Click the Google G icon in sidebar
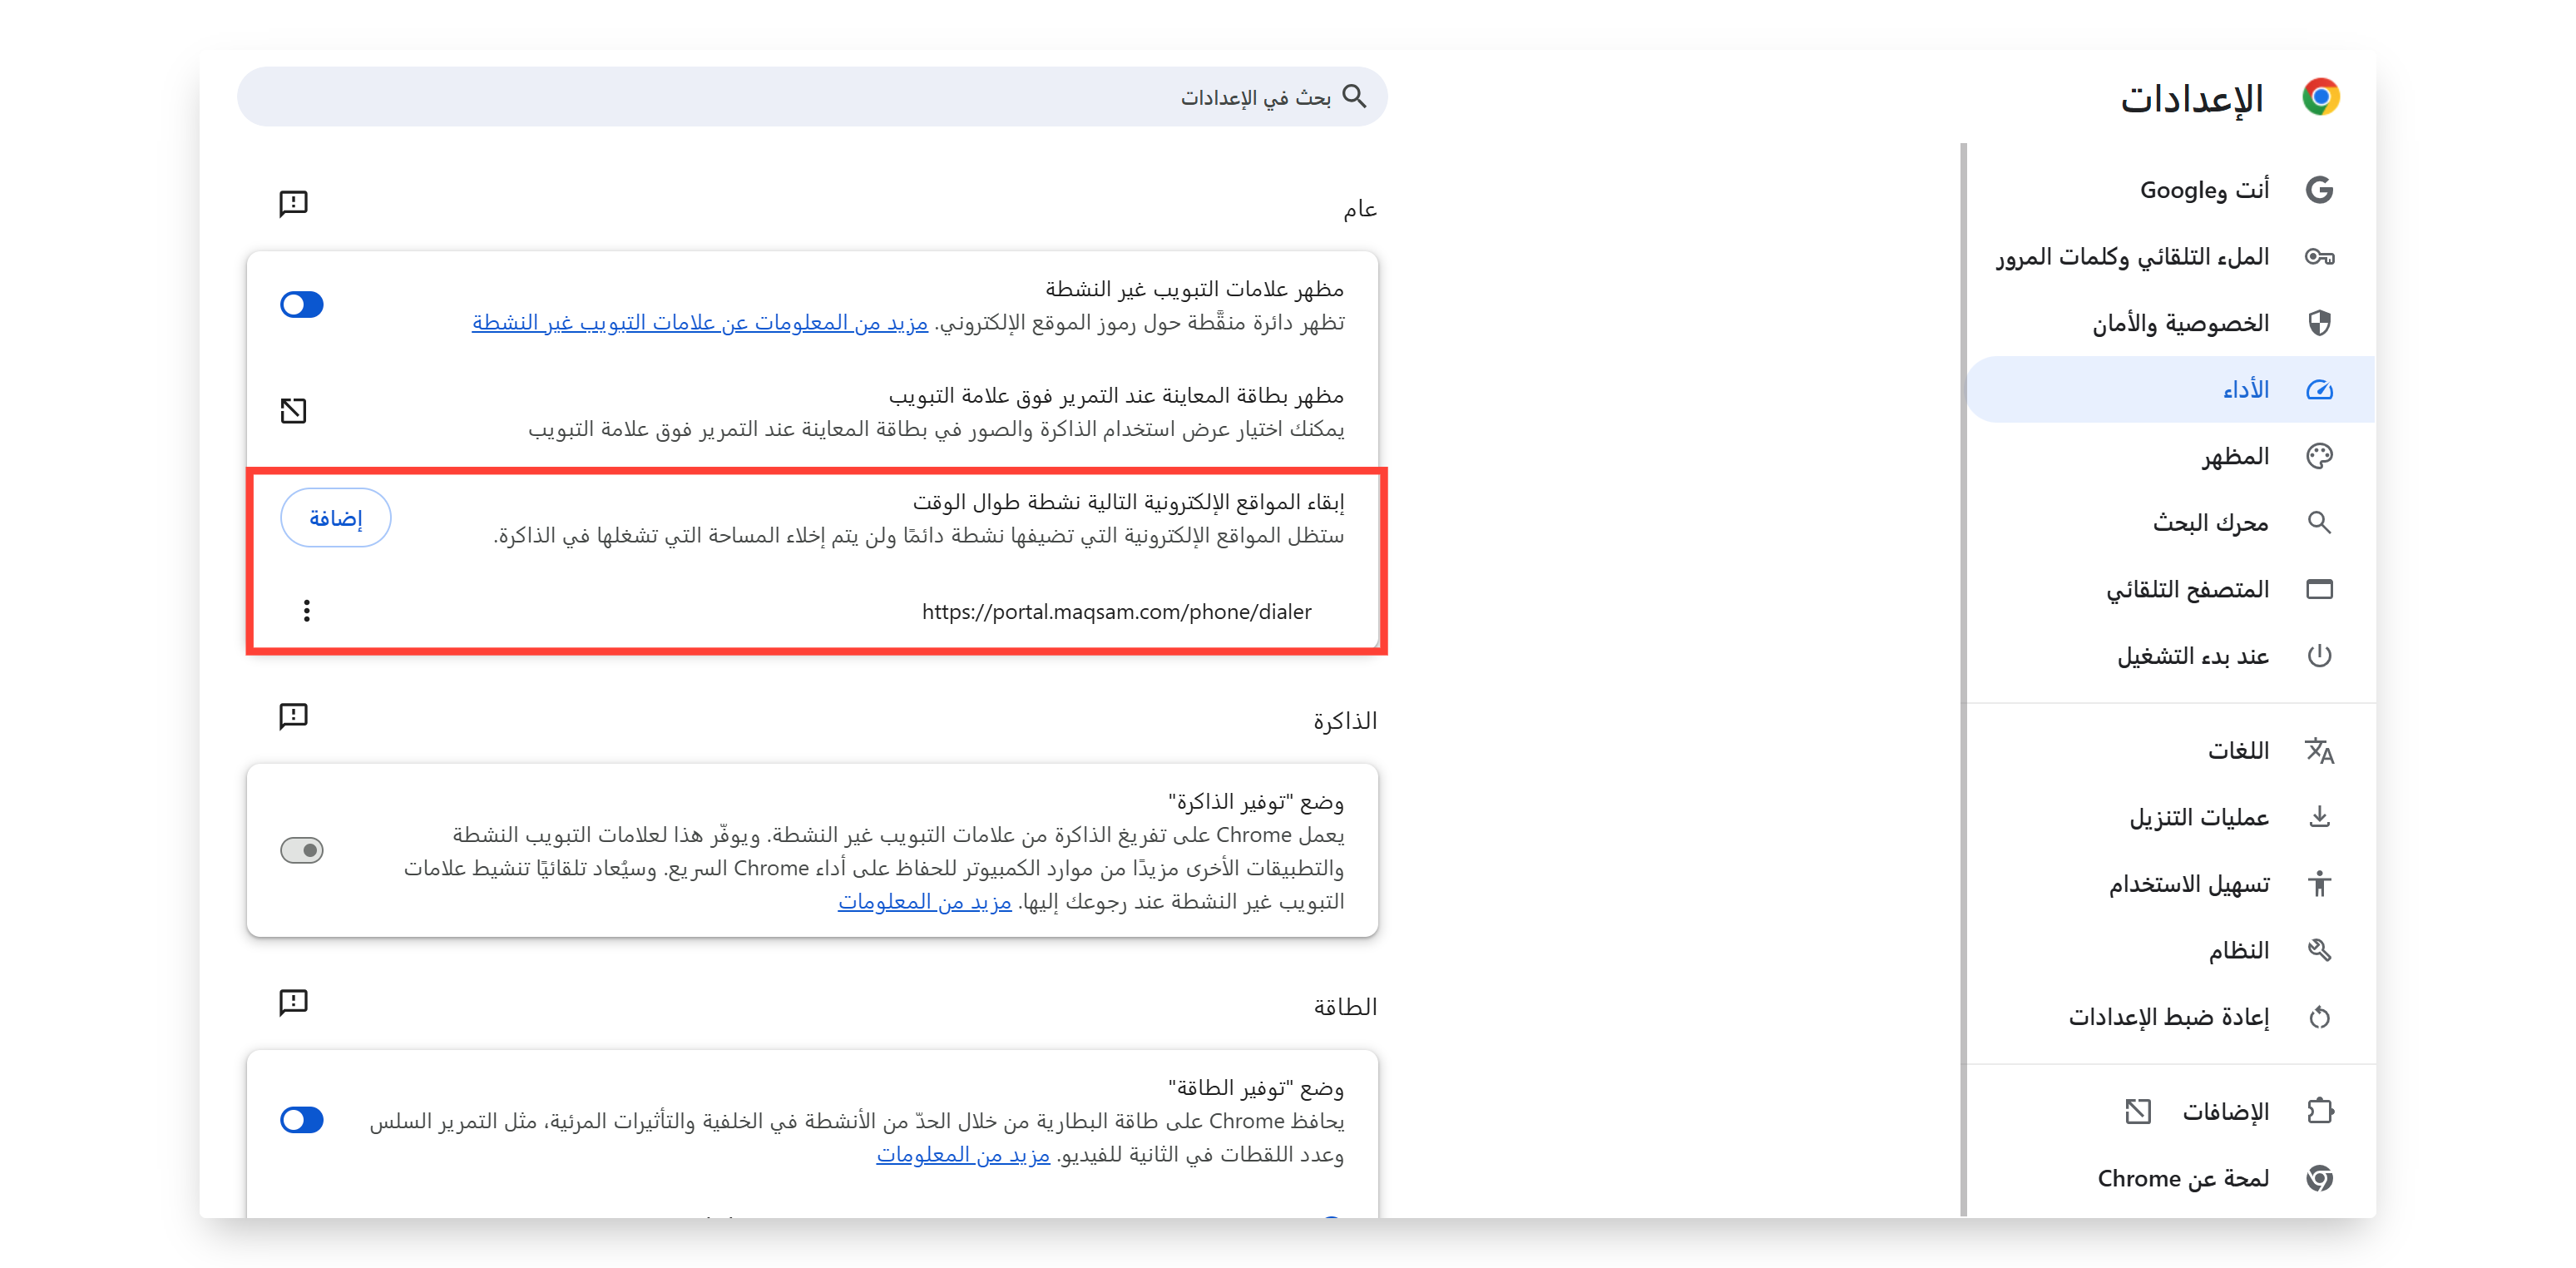This screenshot has height=1268, width=2576. (2319, 190)
